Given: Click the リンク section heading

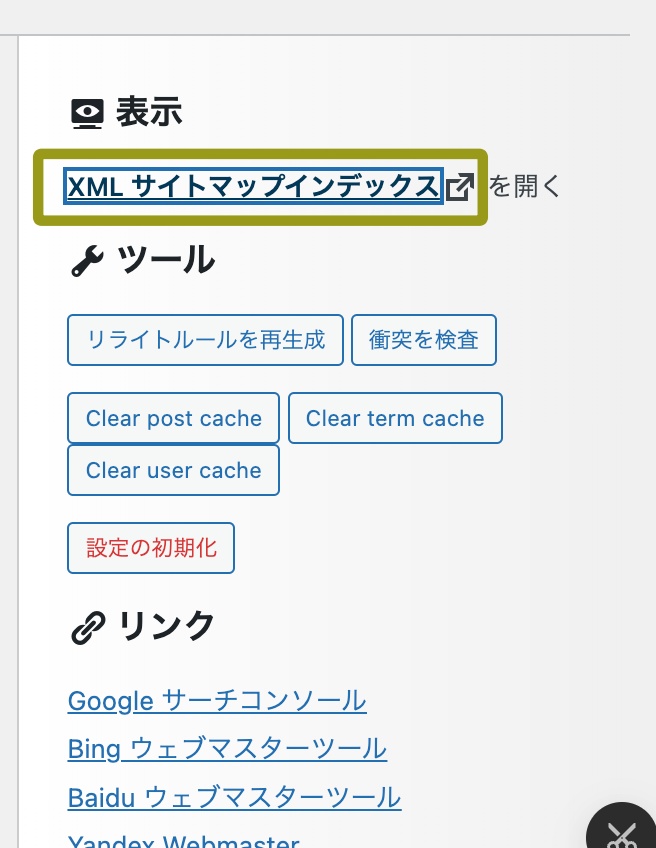Looking at the screenshot, I should (x=165, y=626).
